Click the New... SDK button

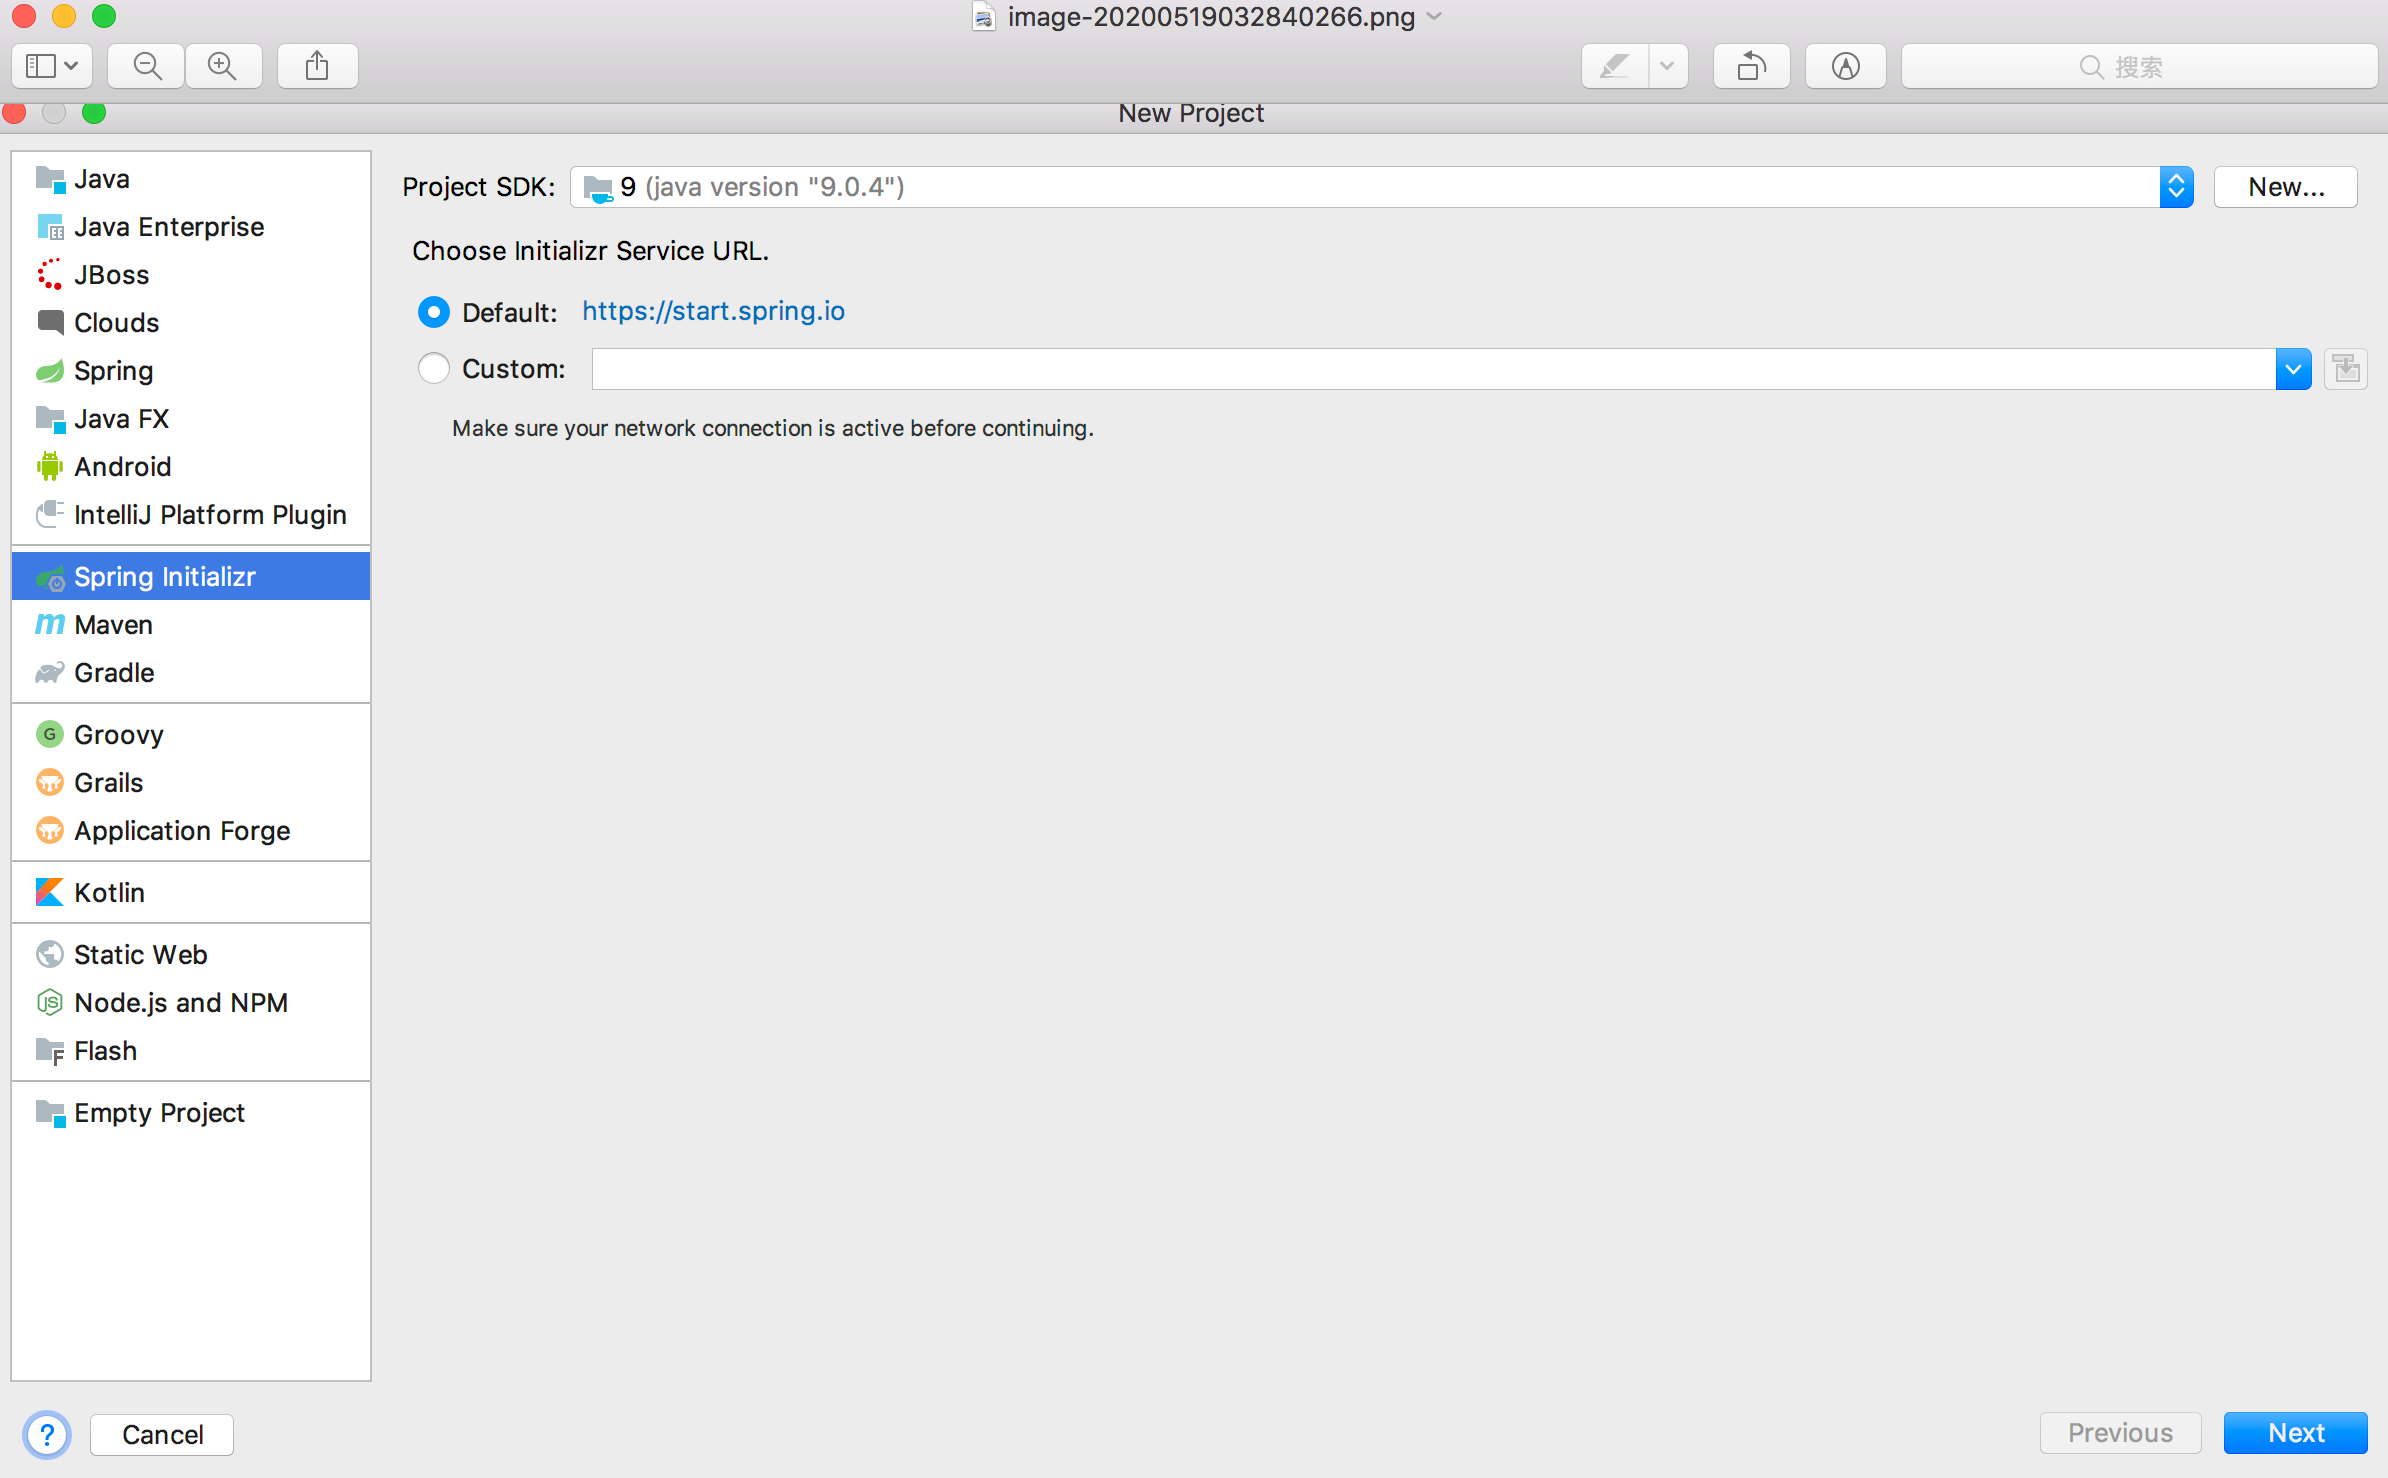pos(2285,187)
